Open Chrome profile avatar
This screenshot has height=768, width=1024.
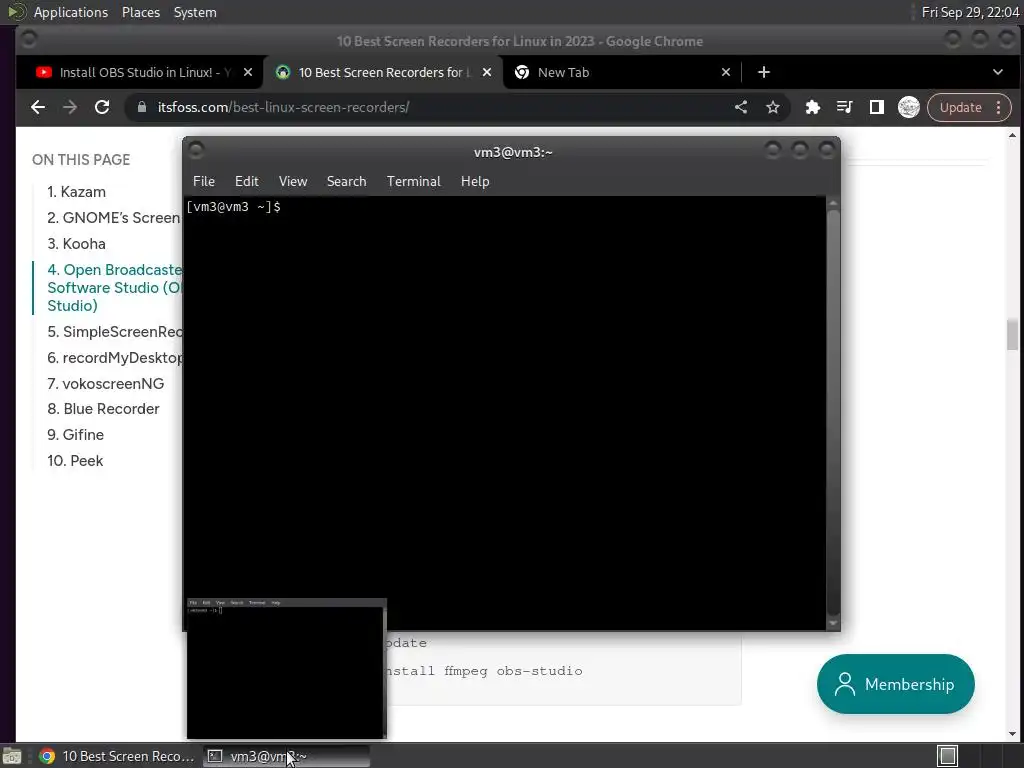tap(908, 107)
